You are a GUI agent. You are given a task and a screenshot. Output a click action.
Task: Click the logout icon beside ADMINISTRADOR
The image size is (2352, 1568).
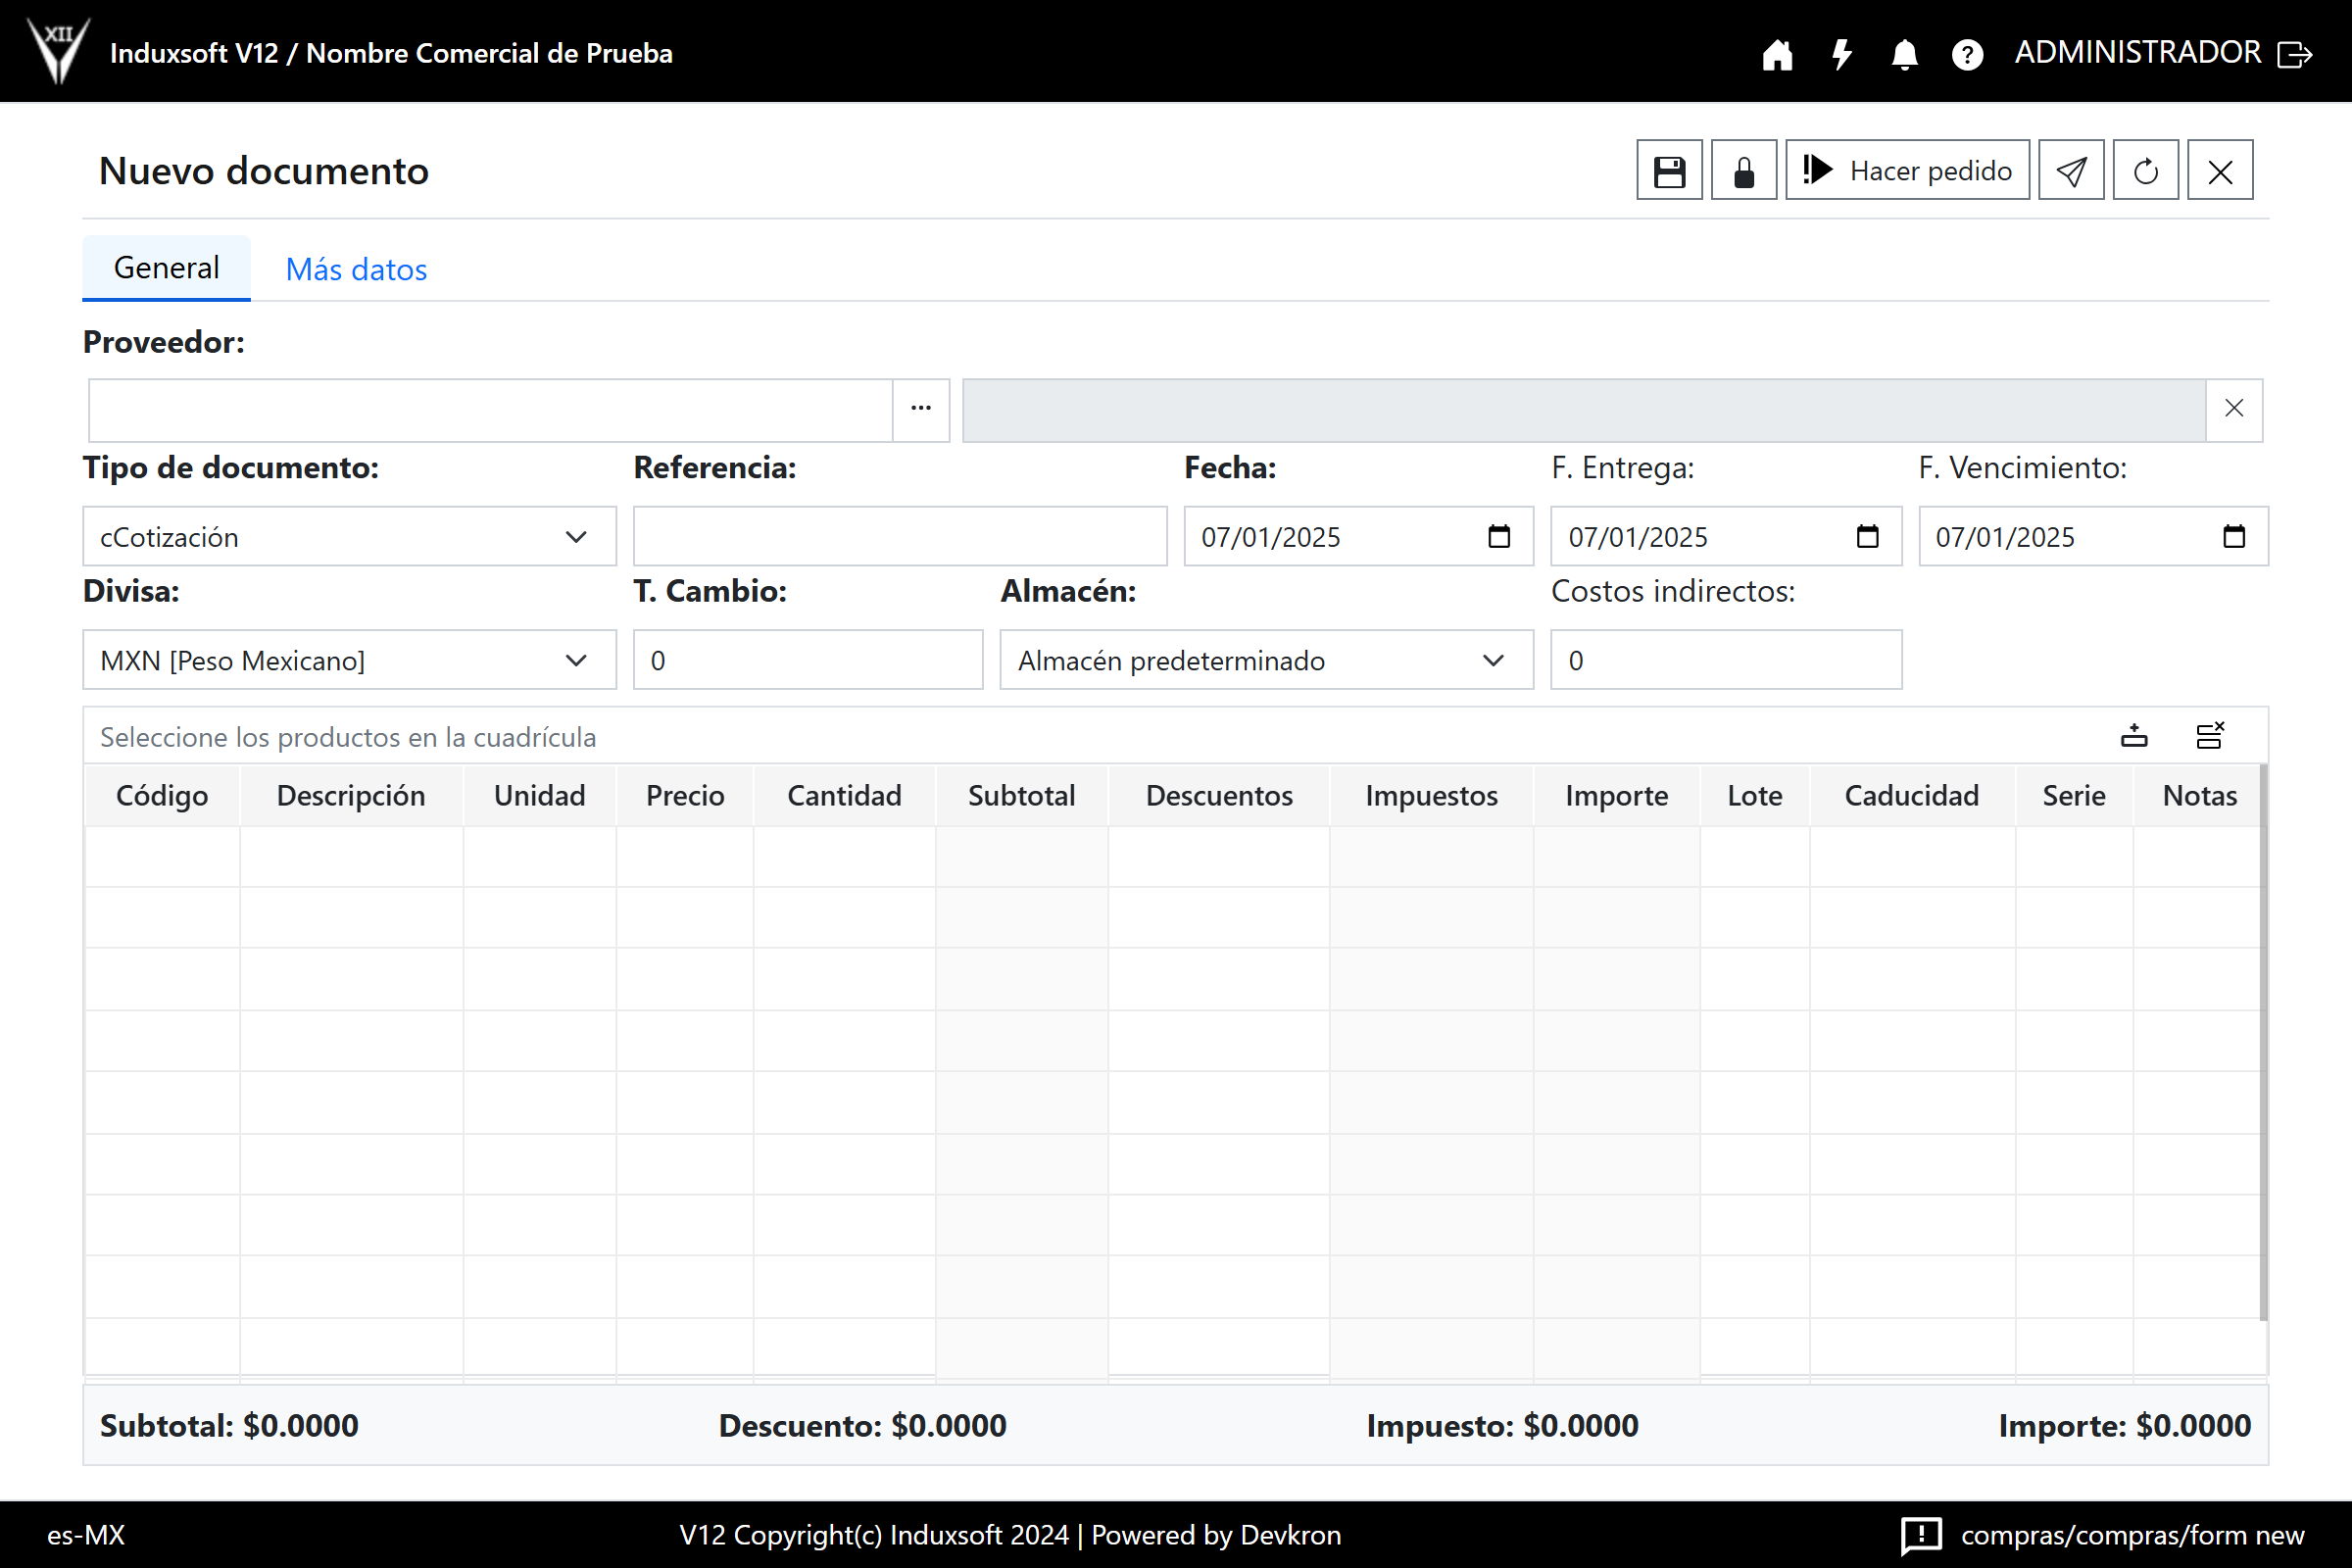pyautogui.click(x=2294, y=54)
